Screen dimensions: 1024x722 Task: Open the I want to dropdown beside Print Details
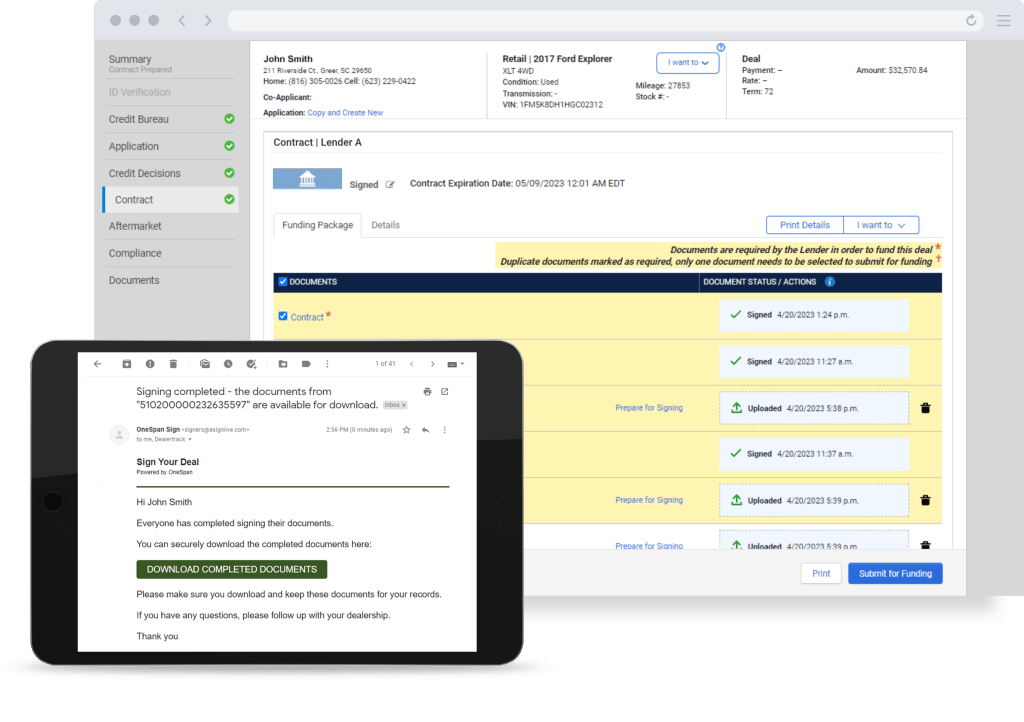[881, 225]
